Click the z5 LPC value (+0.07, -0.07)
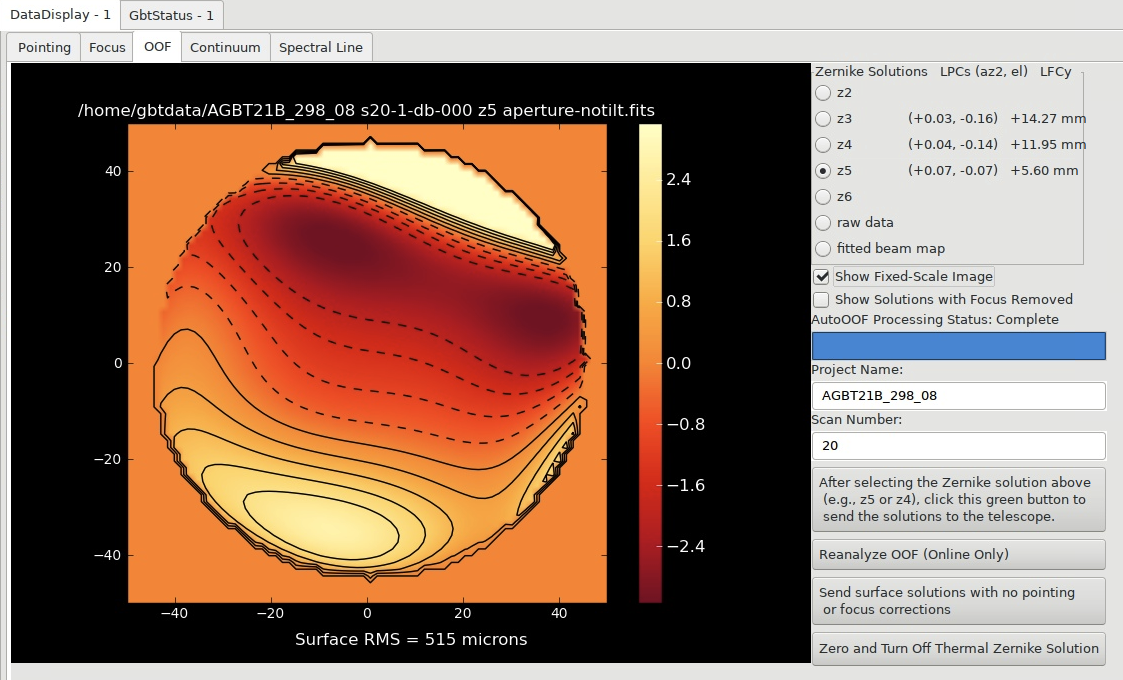The width and height of the screenshot is (1123, 680). (x=953, y=171)
